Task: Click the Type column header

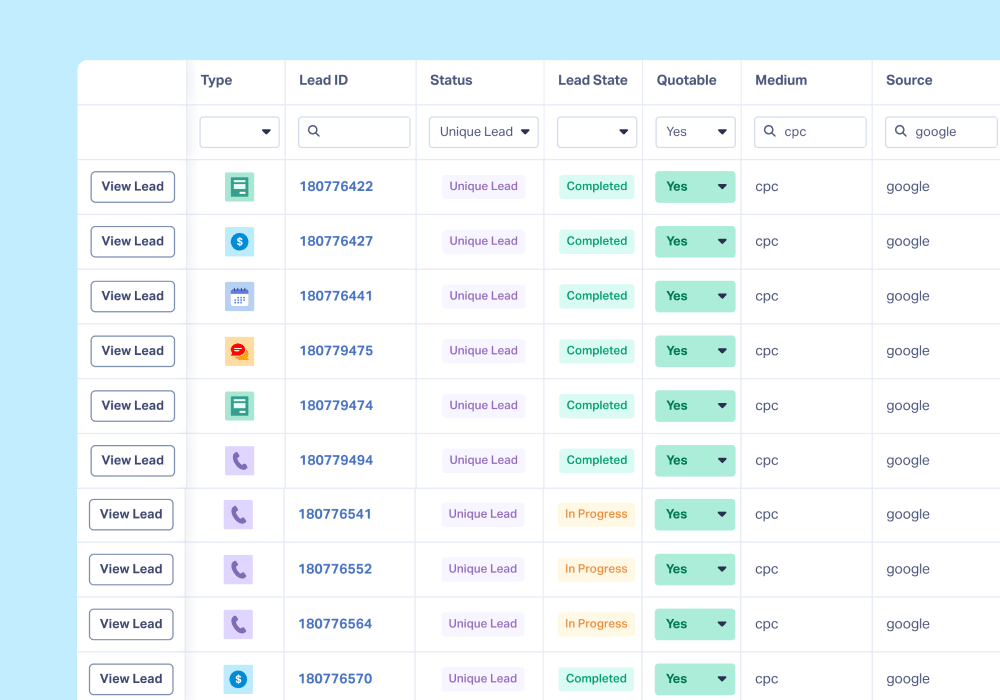Action: 216,80
